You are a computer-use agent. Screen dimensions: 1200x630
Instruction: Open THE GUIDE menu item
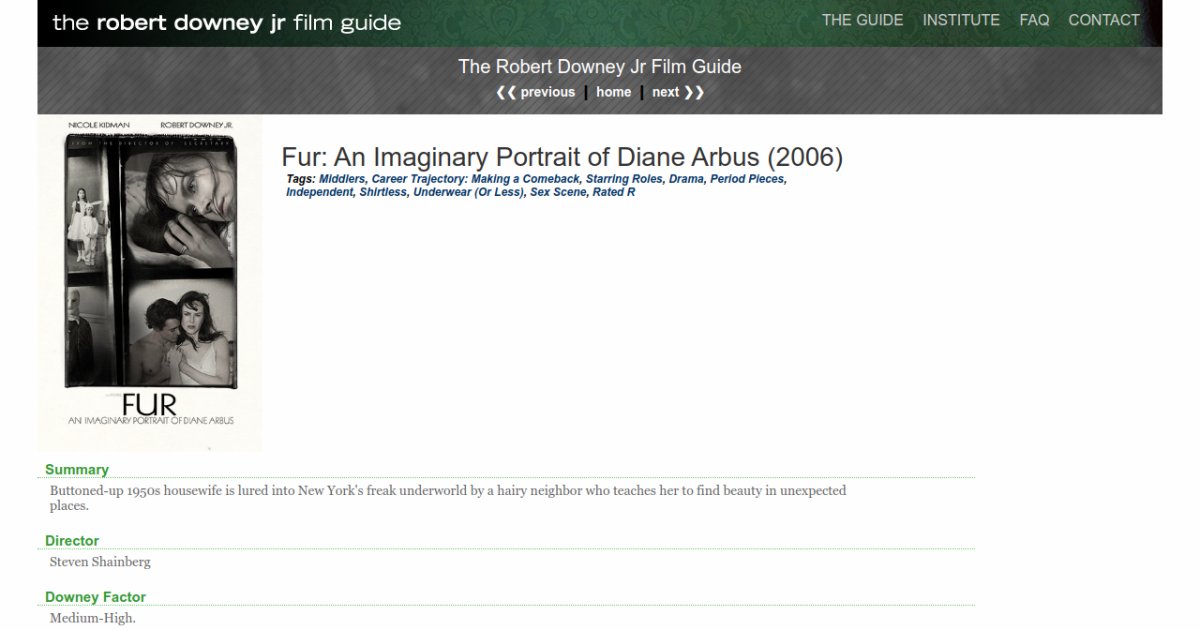click(862, 20)
